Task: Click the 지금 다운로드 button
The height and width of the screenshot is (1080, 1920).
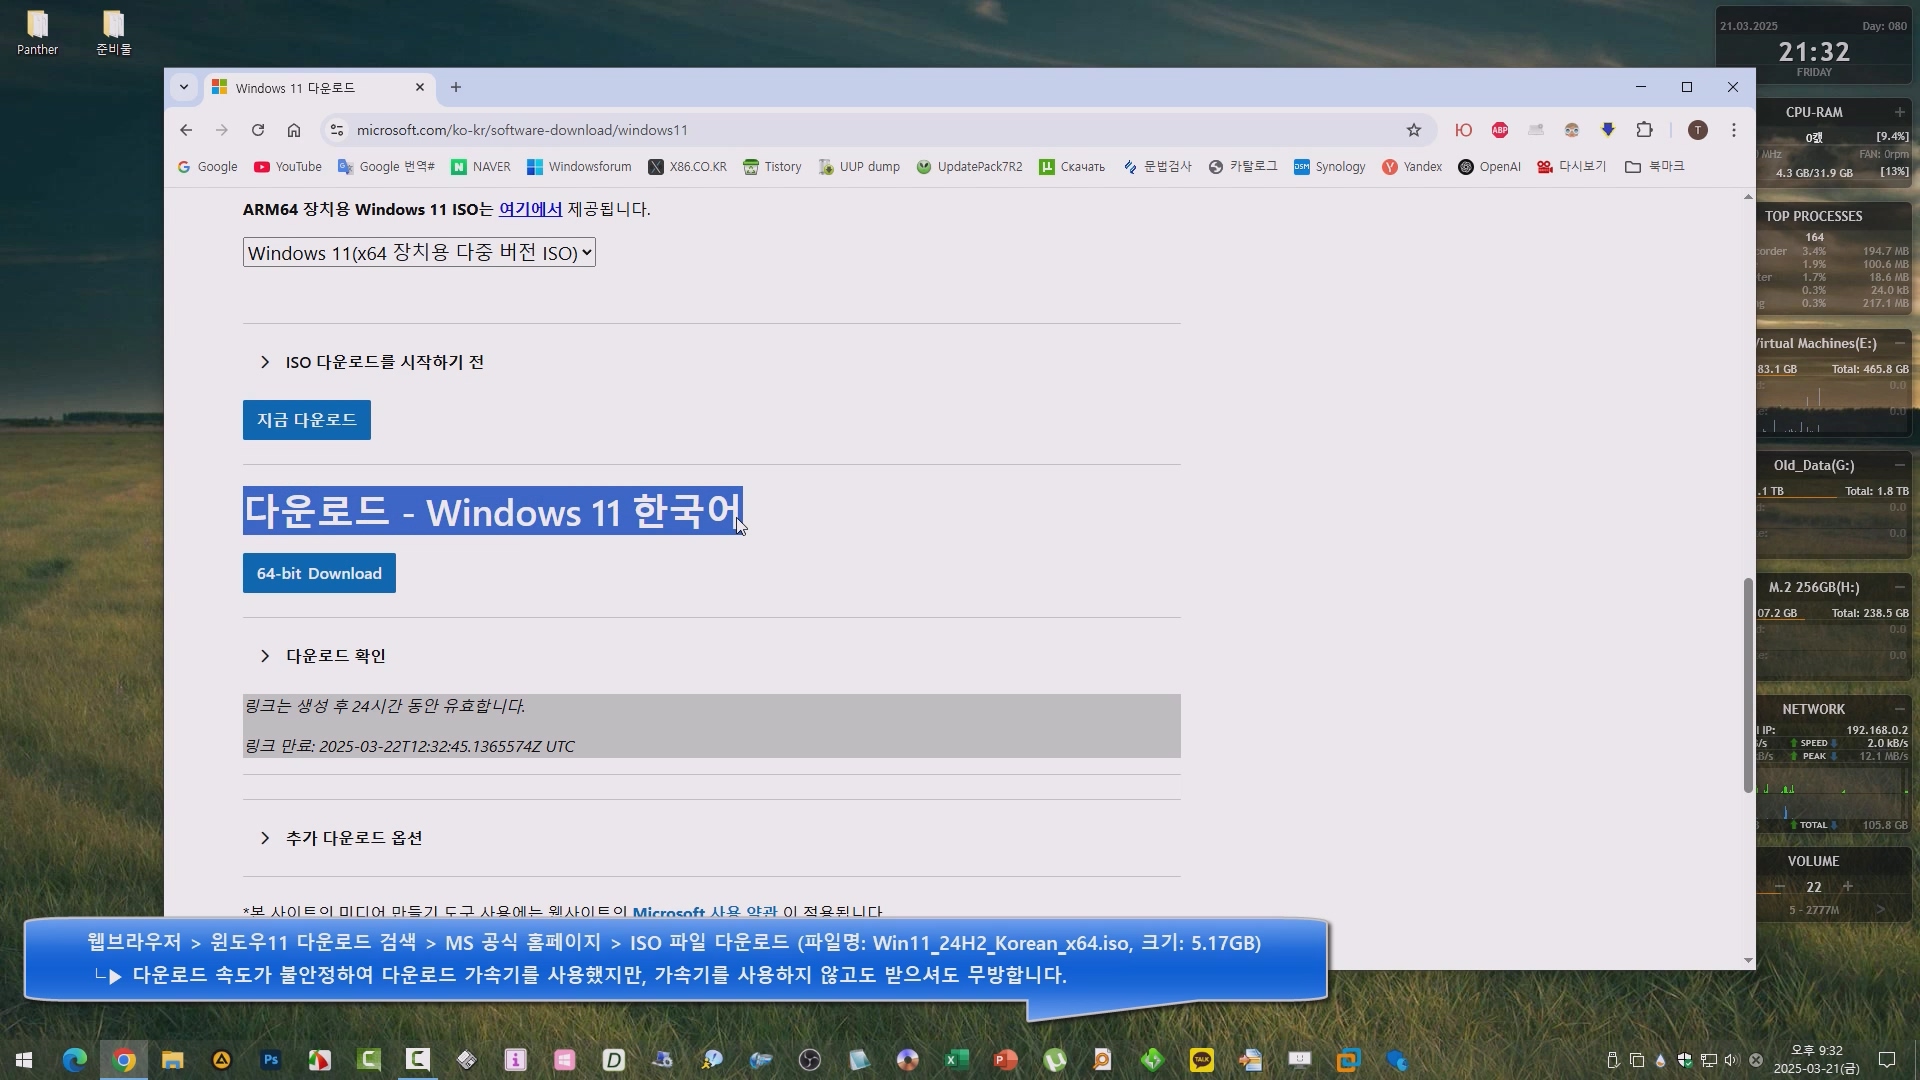Action: tap(307, 420)
